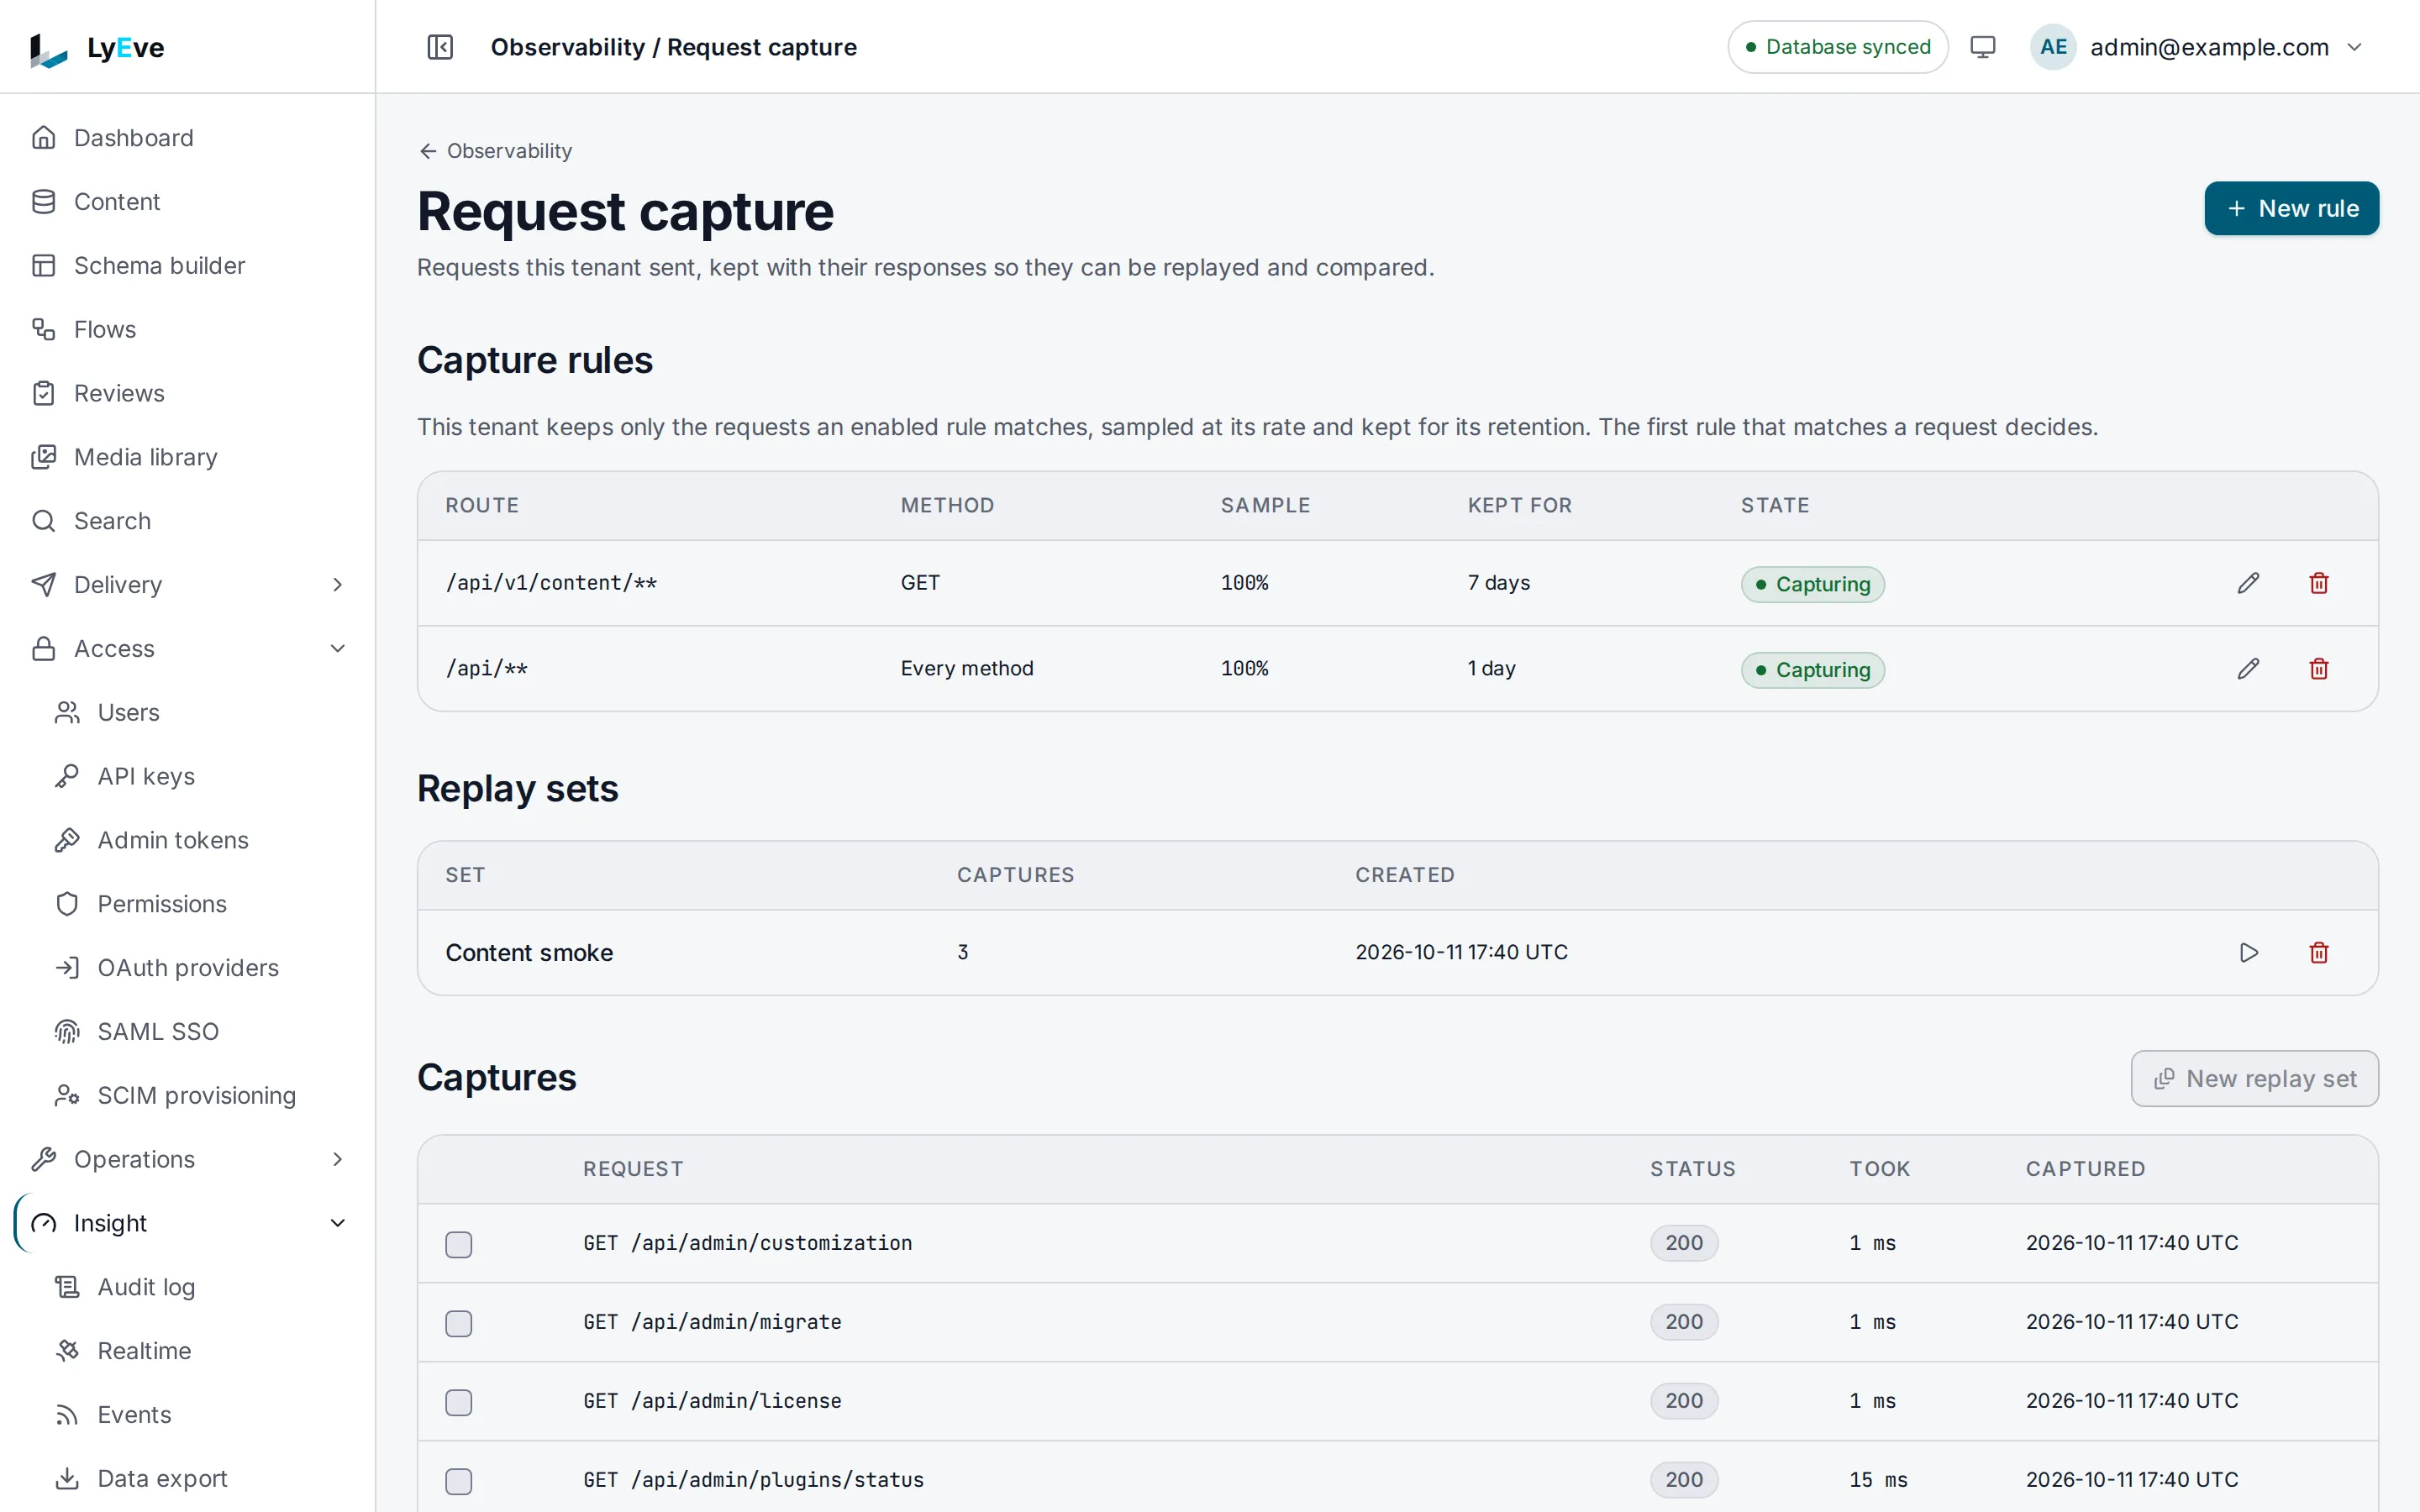Click the Content smoke set name
This screenshot has width=2420, height=1512.
click(529, 953)
